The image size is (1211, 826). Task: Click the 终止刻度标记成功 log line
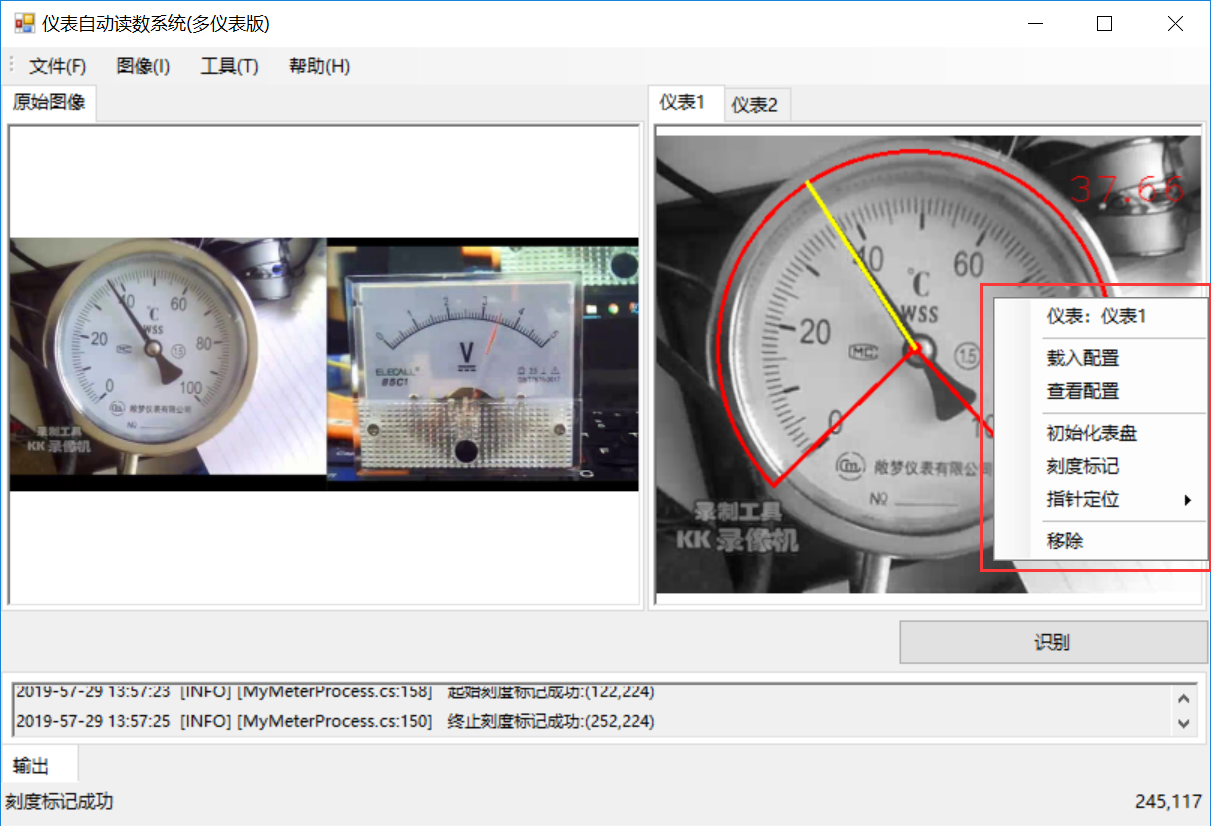point(335,721)
